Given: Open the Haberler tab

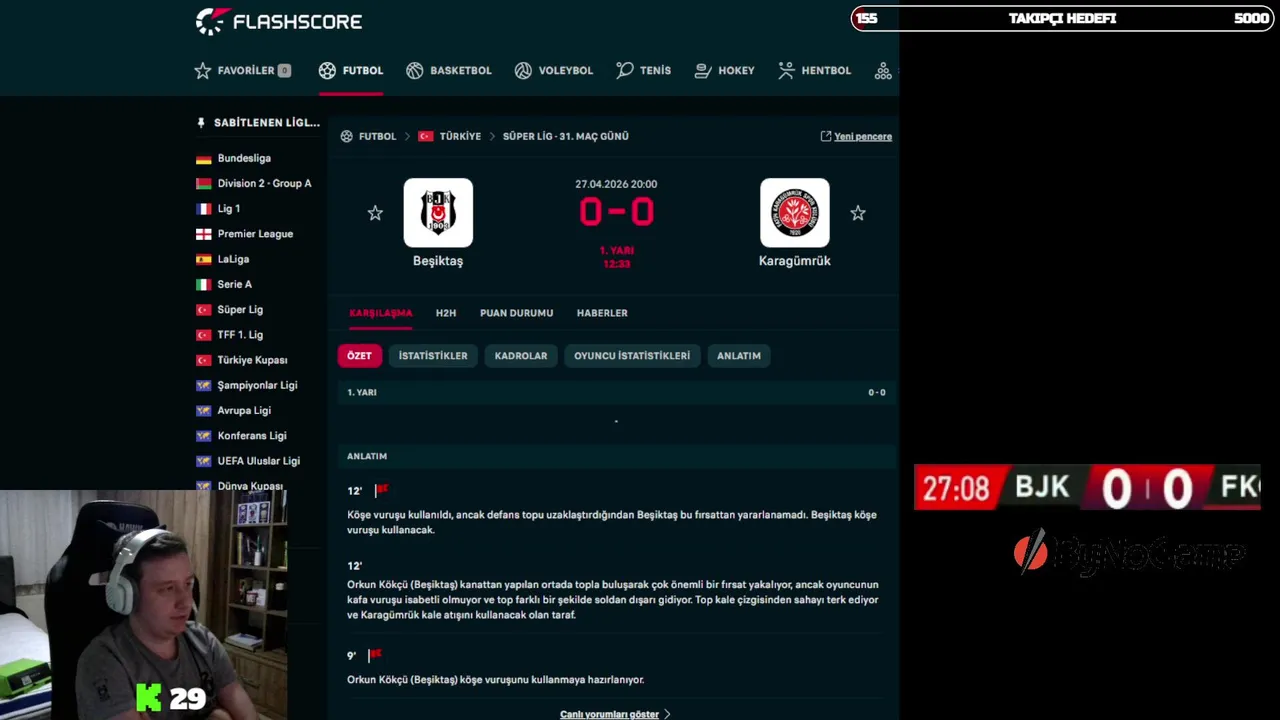Looking at the screenshot, I should tap(602, 313).
